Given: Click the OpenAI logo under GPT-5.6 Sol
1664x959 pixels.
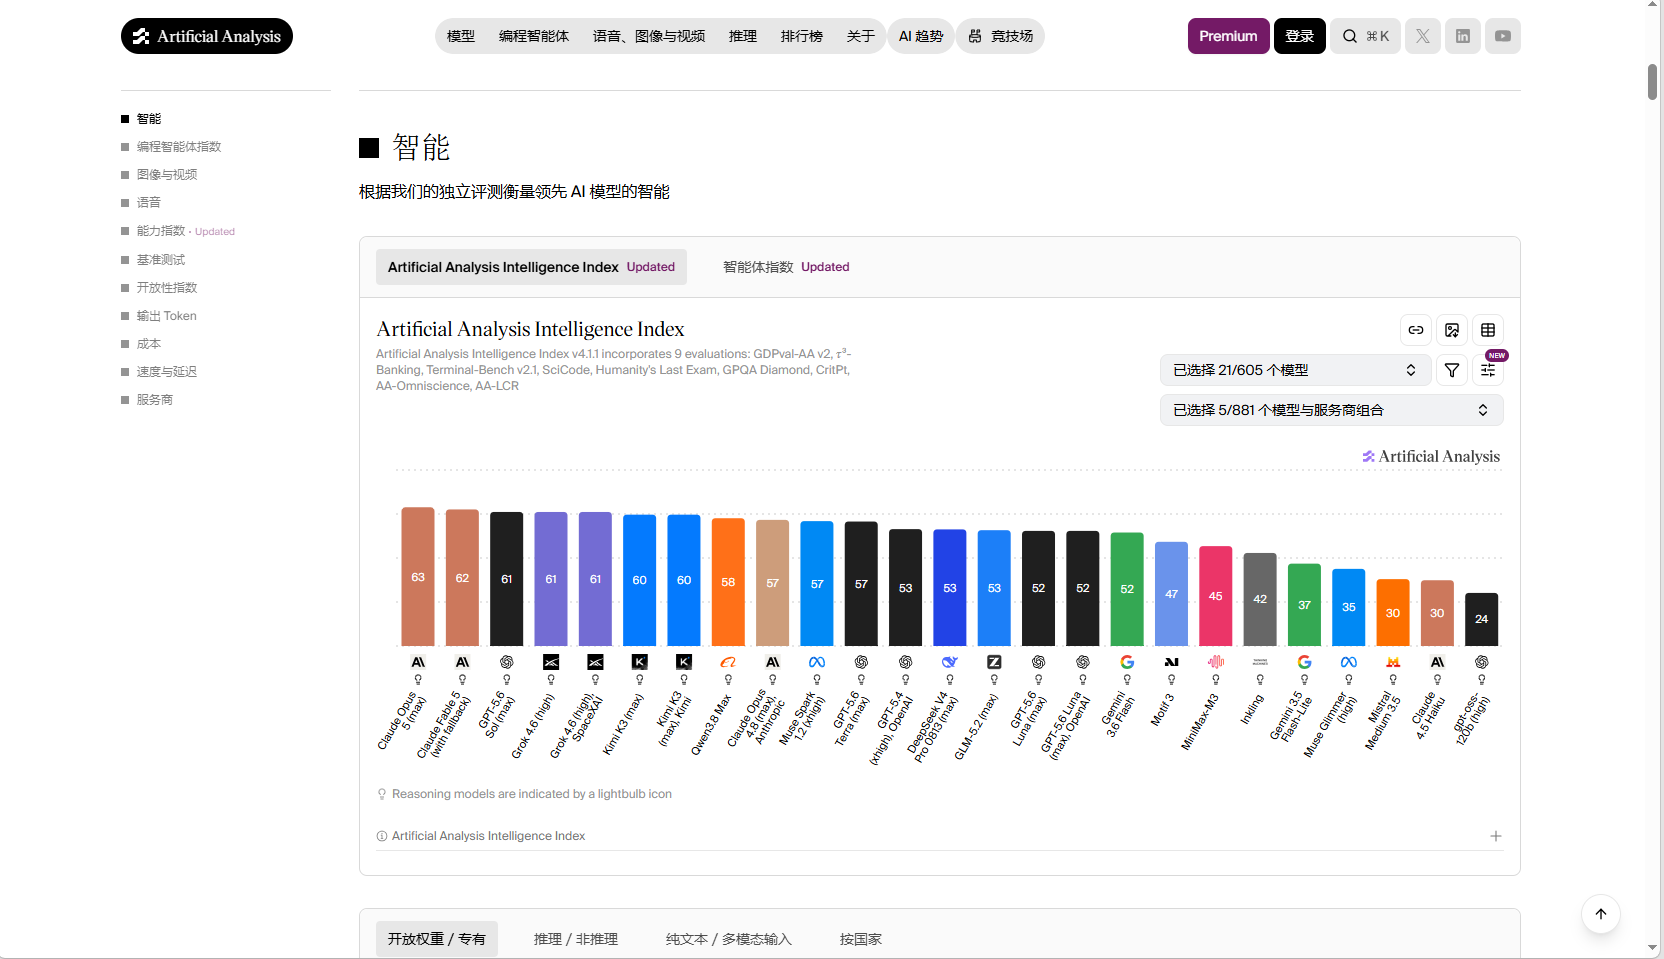Looking at the screenshot, I should [x=507, y=662].
